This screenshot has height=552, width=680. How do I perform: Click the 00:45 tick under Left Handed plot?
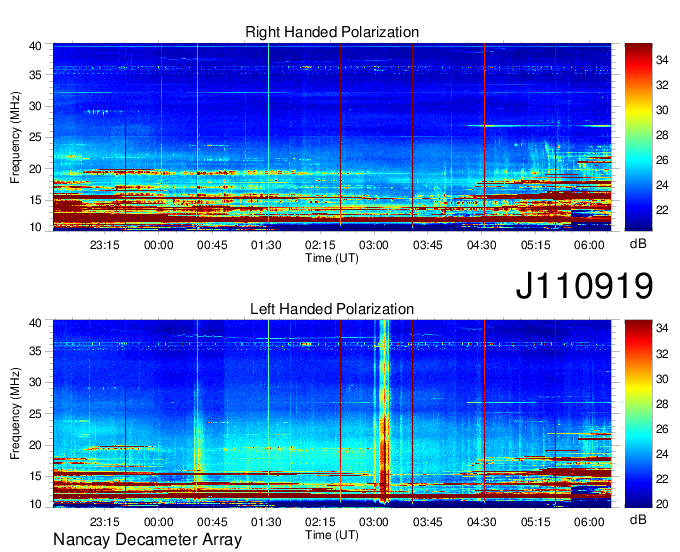(212, 522)
